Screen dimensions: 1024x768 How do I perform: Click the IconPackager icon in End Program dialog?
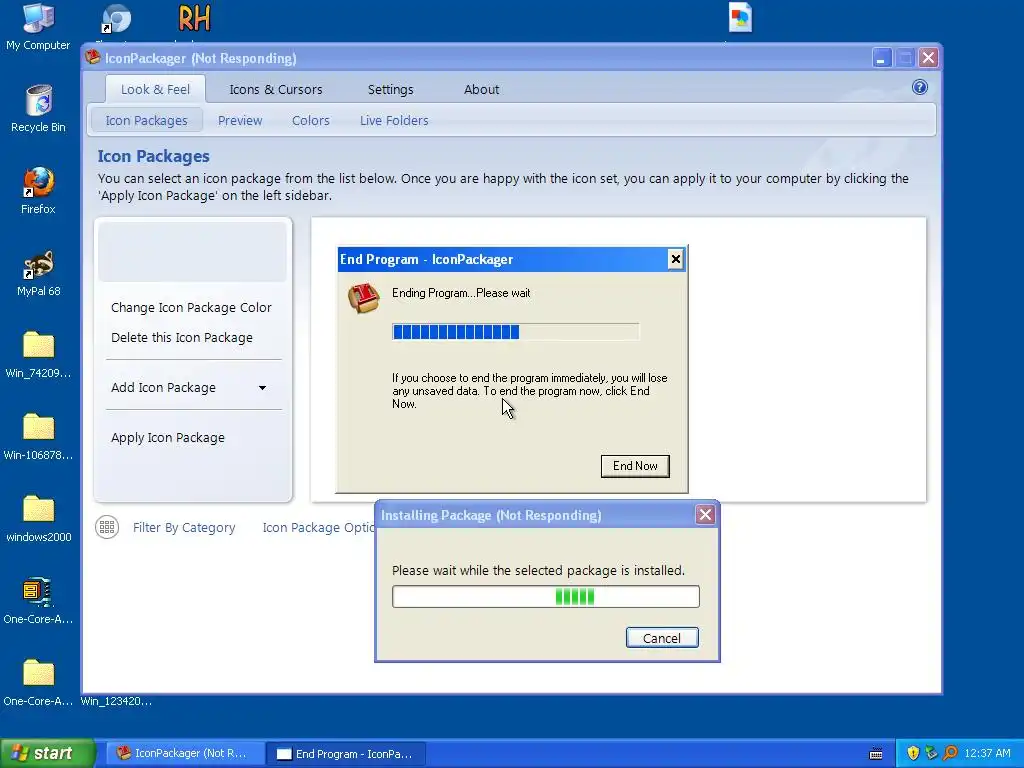tap(364, 298)
